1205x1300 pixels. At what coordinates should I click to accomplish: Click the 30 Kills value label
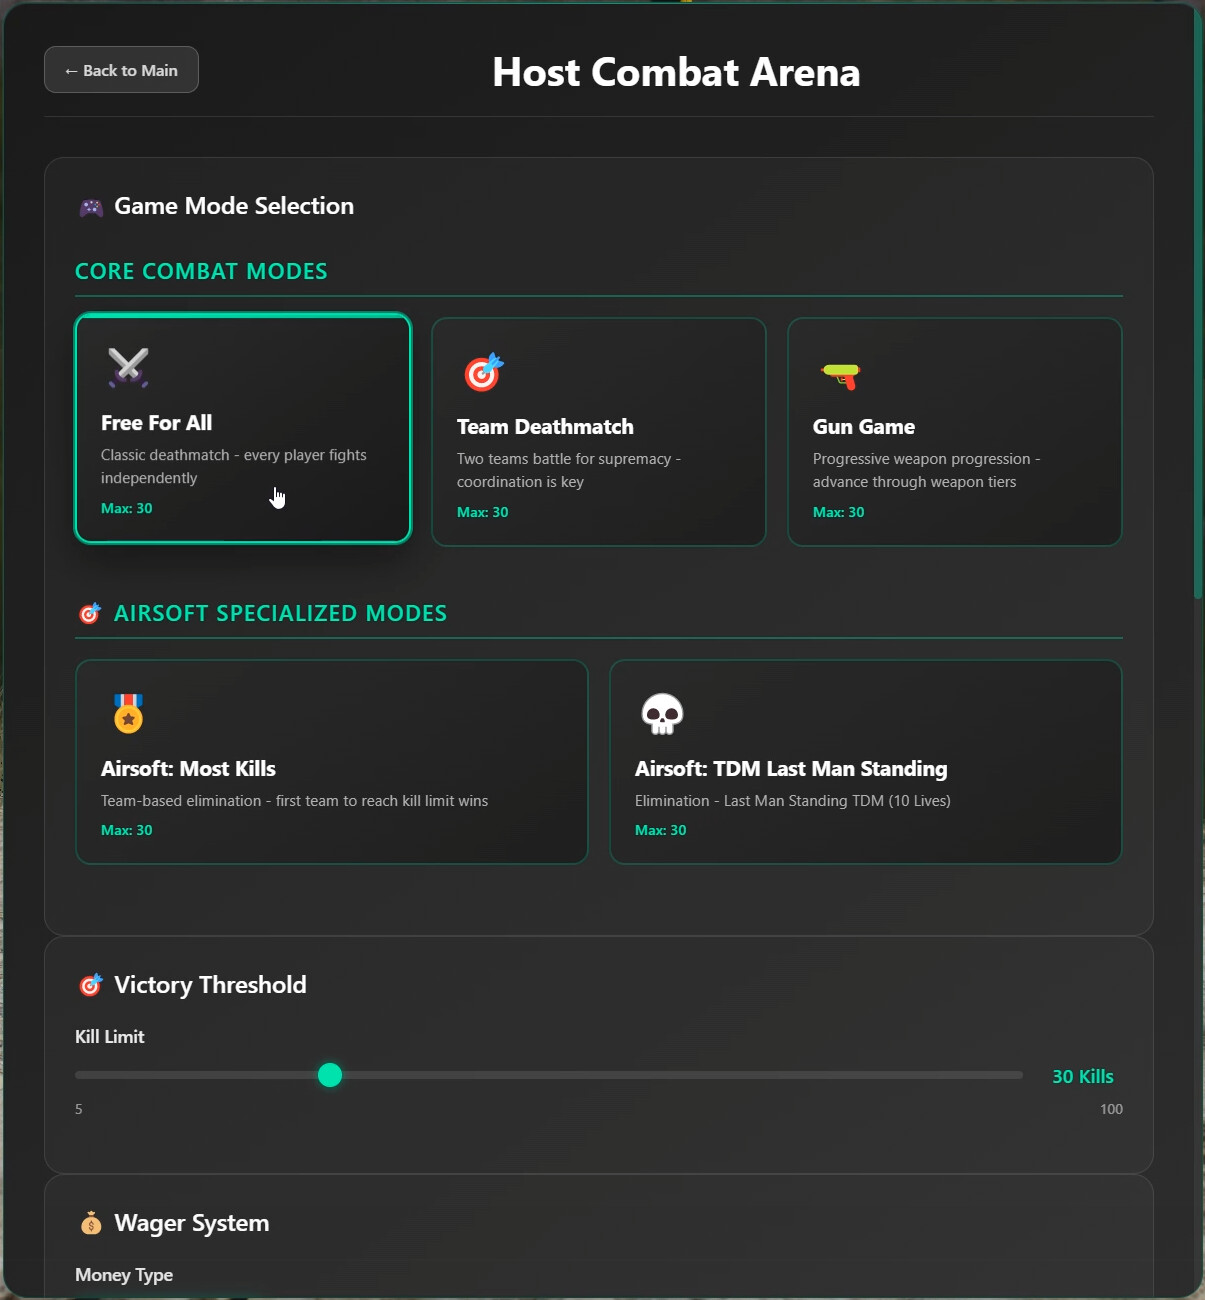coord(1082,1076)
